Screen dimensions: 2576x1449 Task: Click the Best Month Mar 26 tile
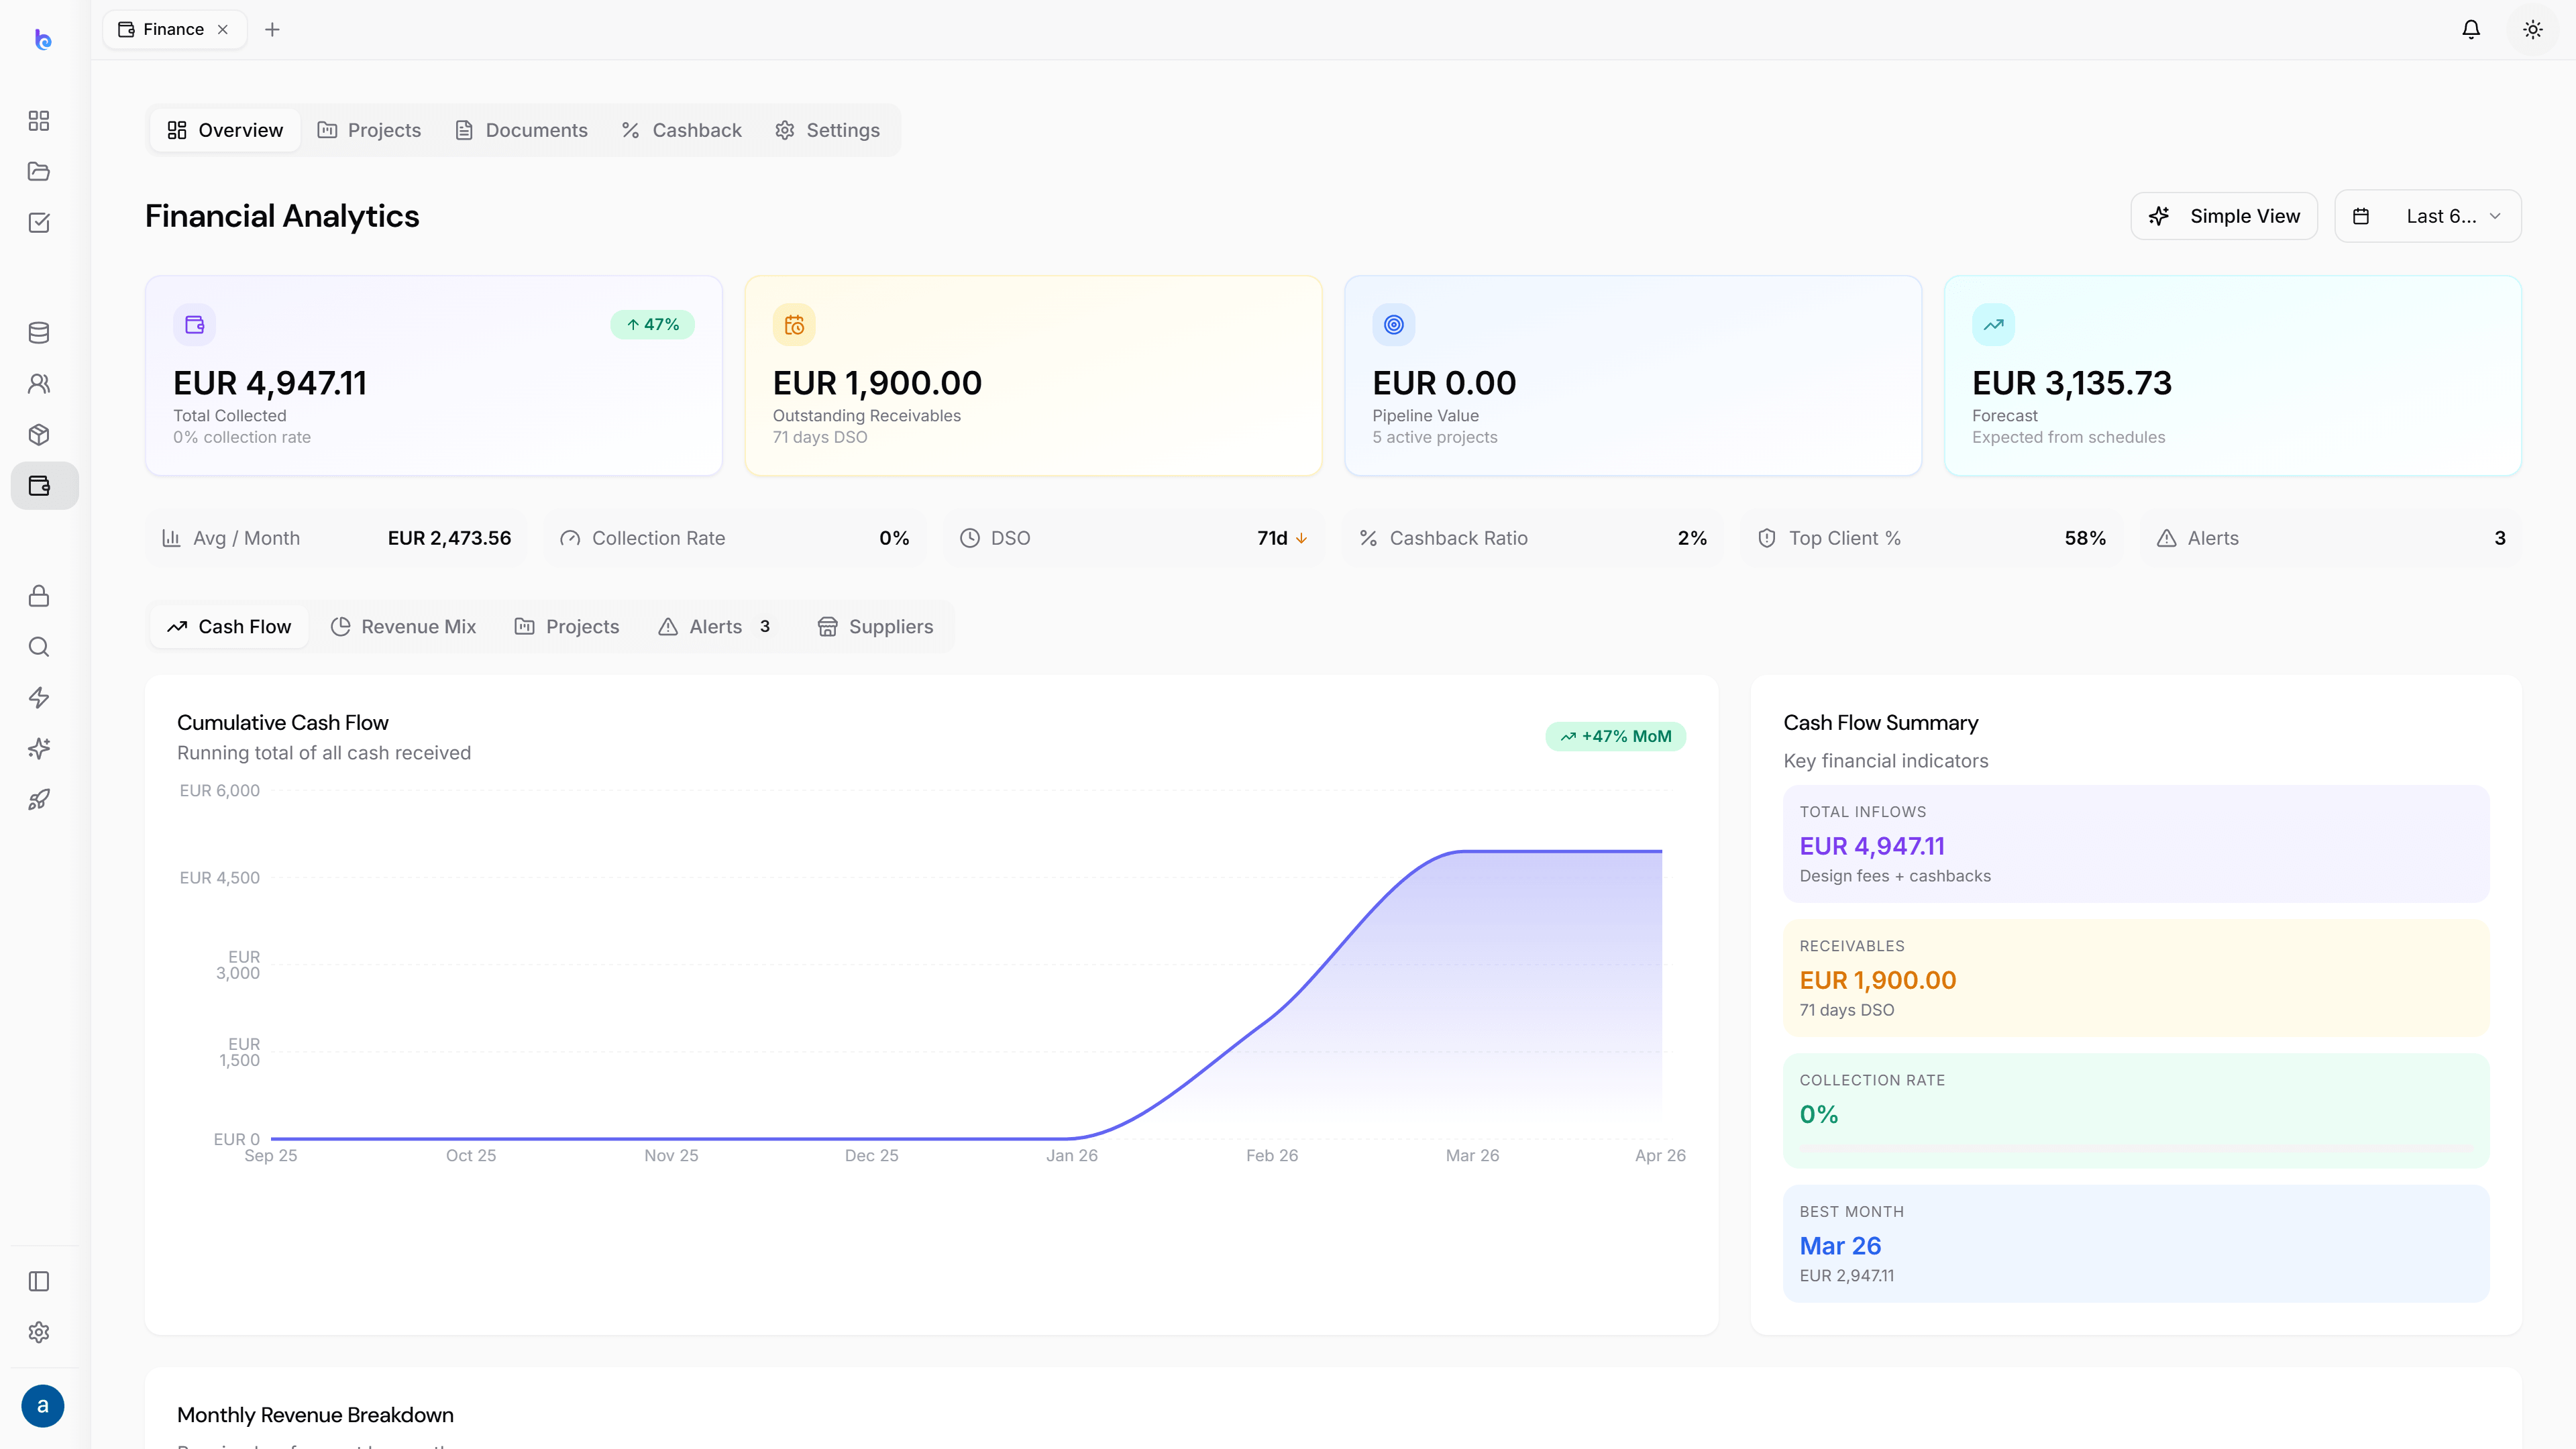pos(2136,1244)
